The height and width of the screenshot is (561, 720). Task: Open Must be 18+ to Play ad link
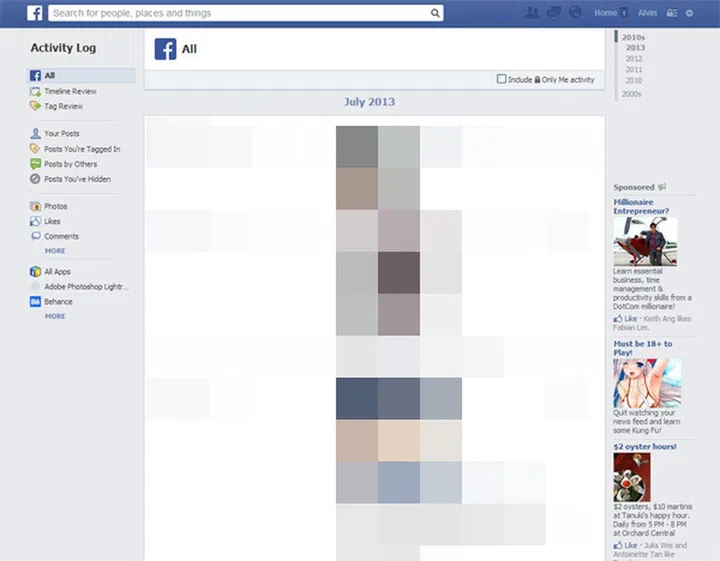[x=643, y=348]
